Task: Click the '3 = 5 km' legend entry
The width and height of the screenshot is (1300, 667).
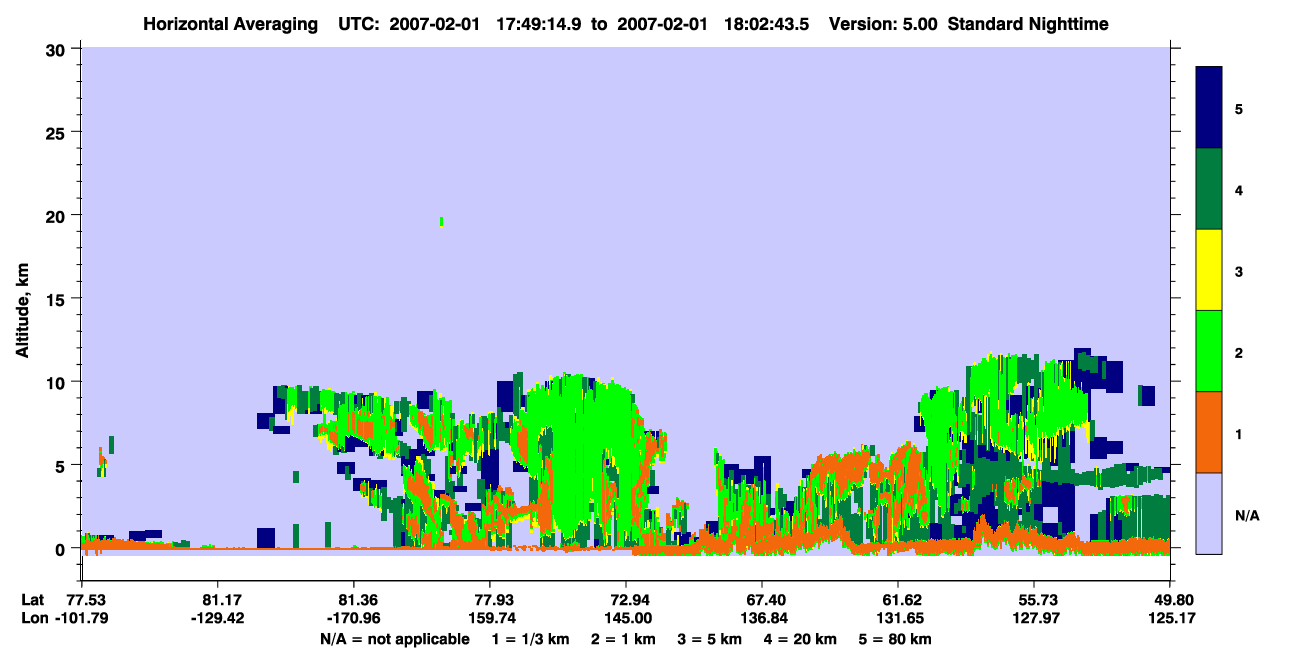Action: [710, 639]
